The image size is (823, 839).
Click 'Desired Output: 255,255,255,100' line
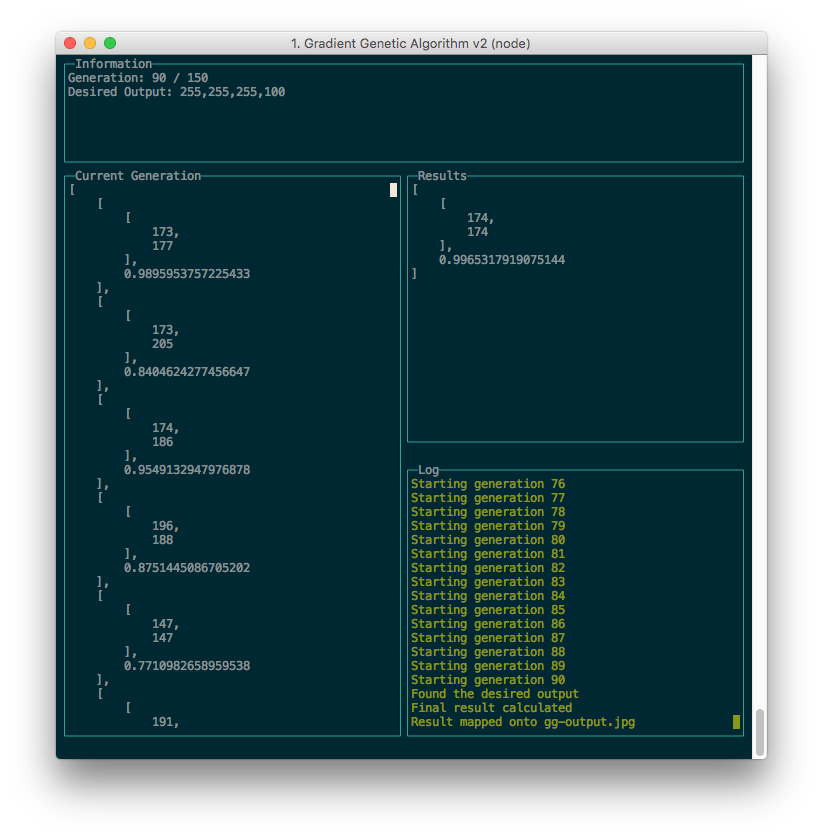pos(177,92)
